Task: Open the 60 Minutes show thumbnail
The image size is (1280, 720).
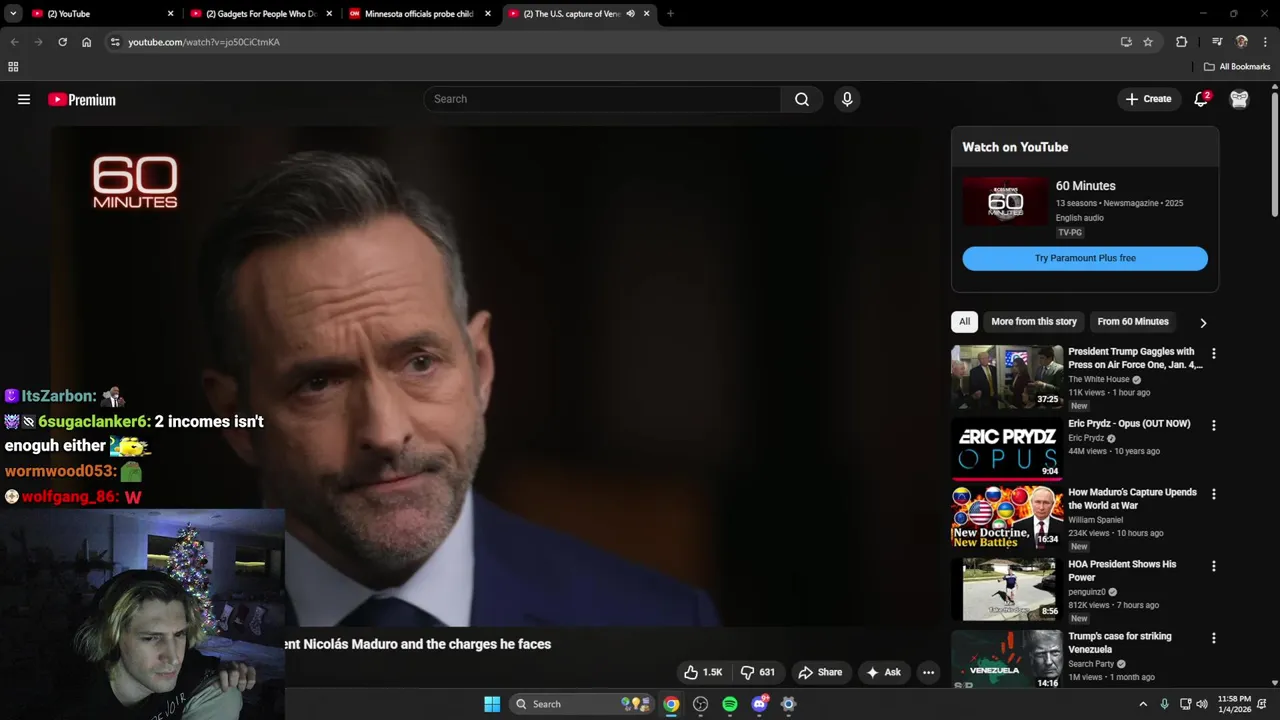Action: [x=1005, y=202]
